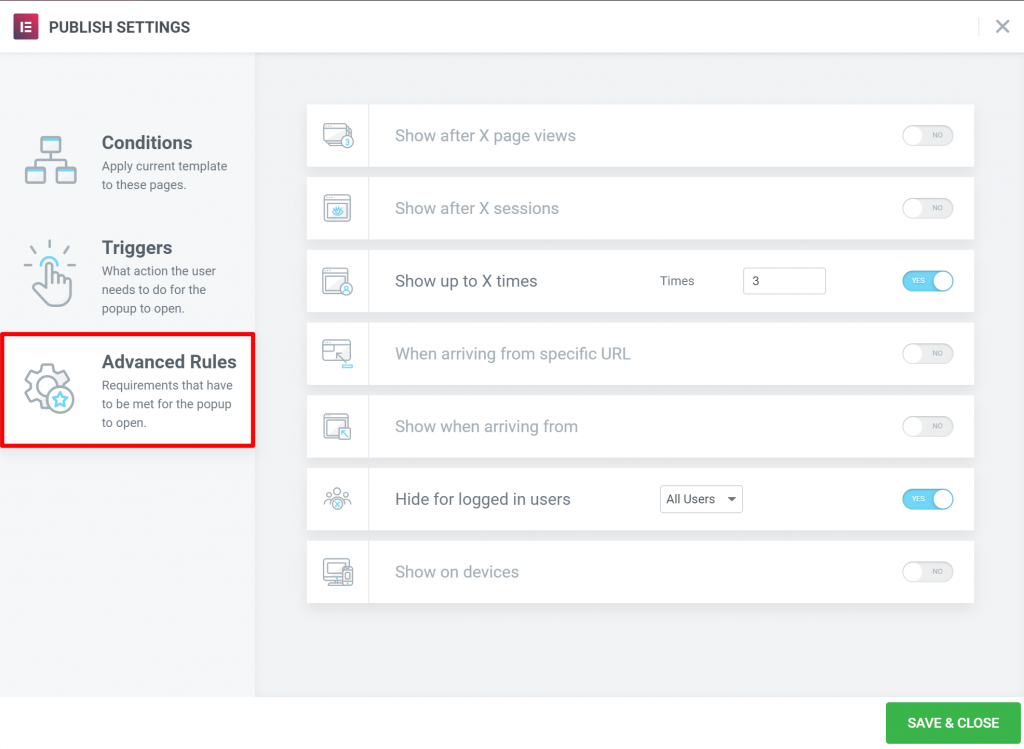The image size is (1024, 749).
Task: Turn off Hide for logged in users
Action: pos(927,499)
